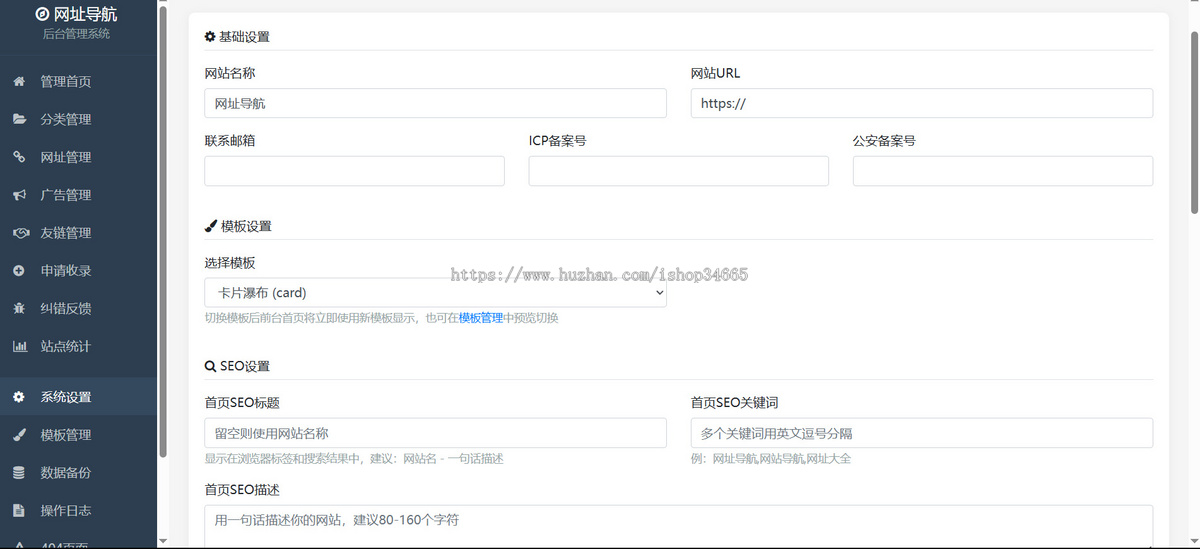Open 纠错反馈 menu item
This screenshot has width=1200, height=549.
(78, 310)
